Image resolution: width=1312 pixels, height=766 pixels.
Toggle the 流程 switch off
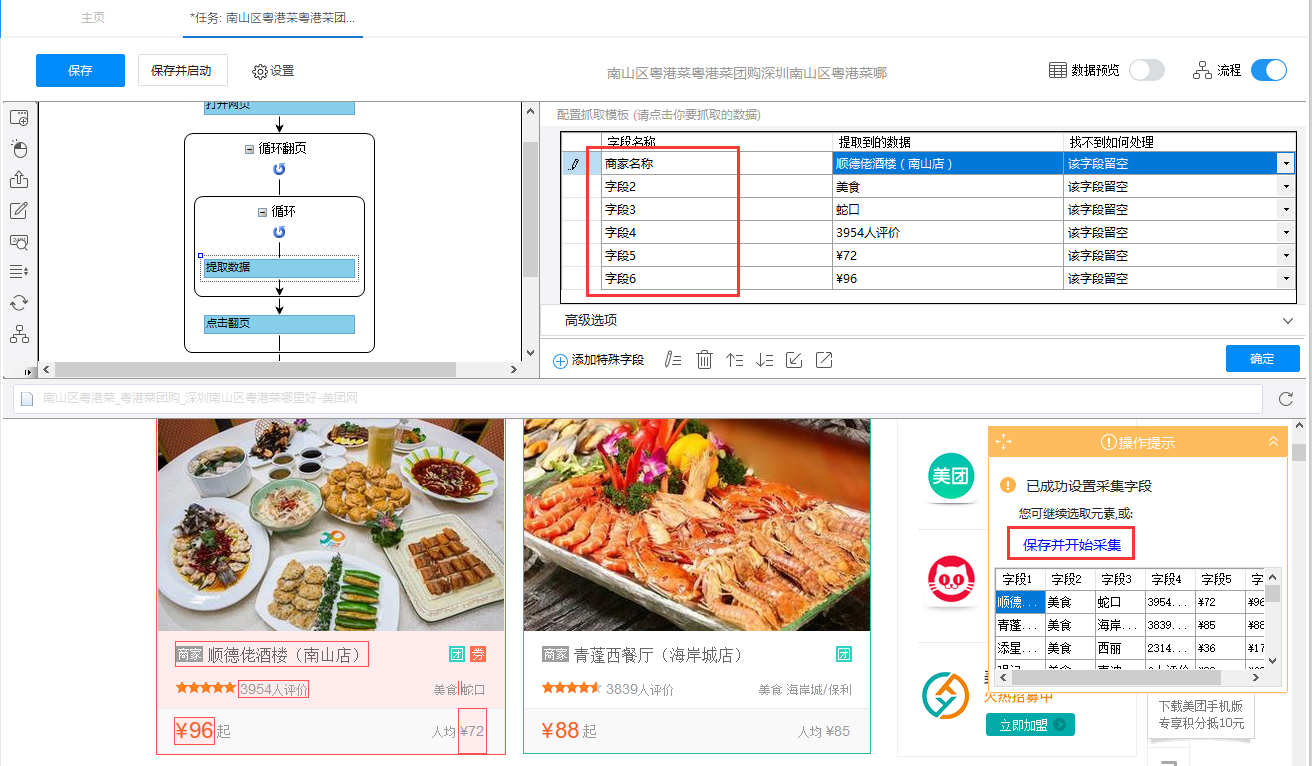coord(1268,70)
